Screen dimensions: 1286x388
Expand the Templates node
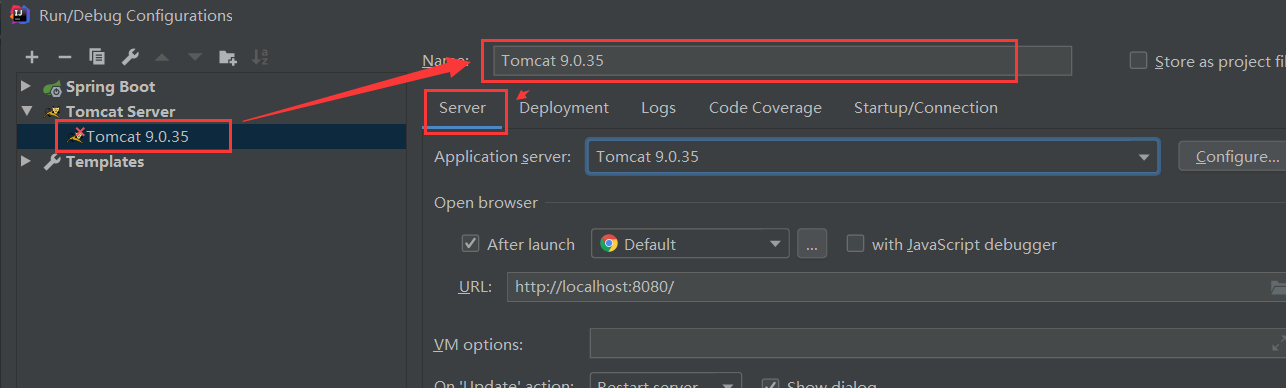(27, 162)
